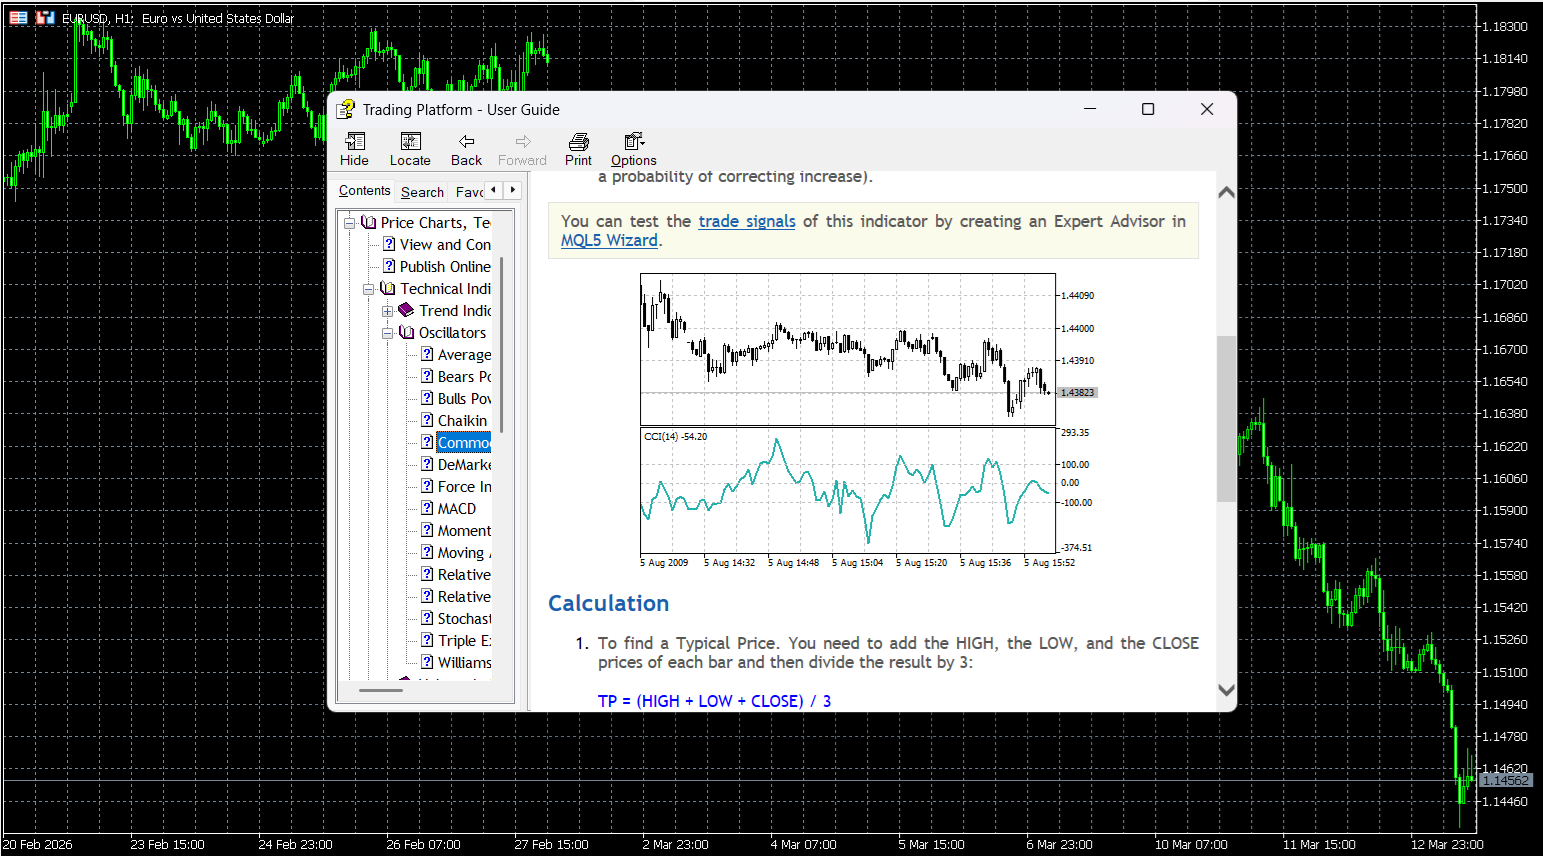
Task: Click the DeMarker topic page icon
Action: point(427,464)
